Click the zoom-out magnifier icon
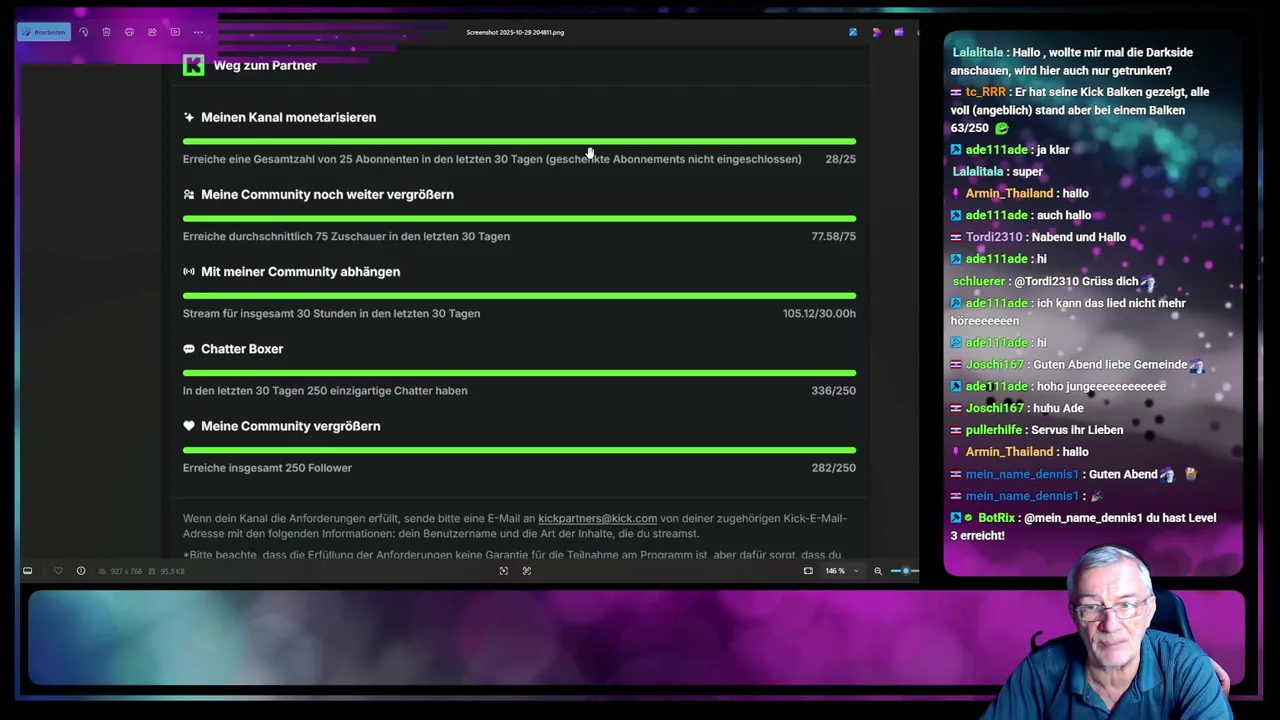The image size is (1280, 720). (878, 571)
